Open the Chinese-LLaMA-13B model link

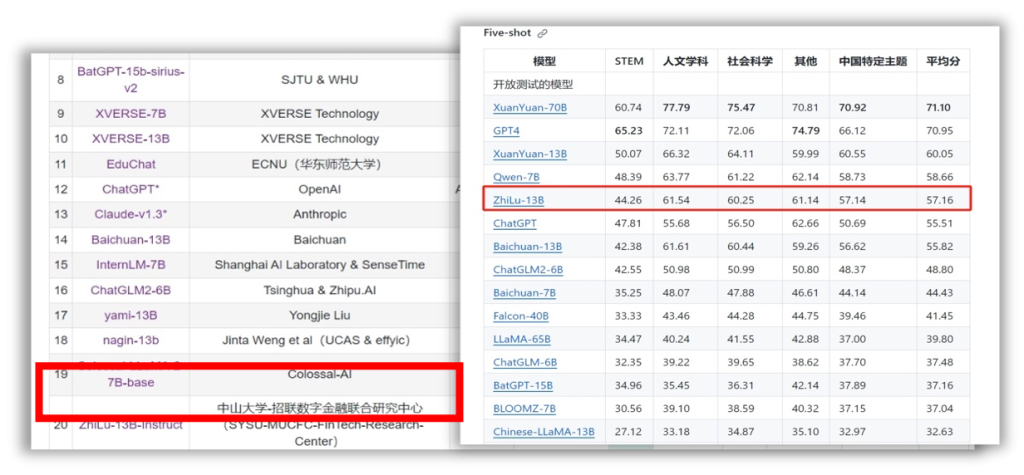pos(543,432)
